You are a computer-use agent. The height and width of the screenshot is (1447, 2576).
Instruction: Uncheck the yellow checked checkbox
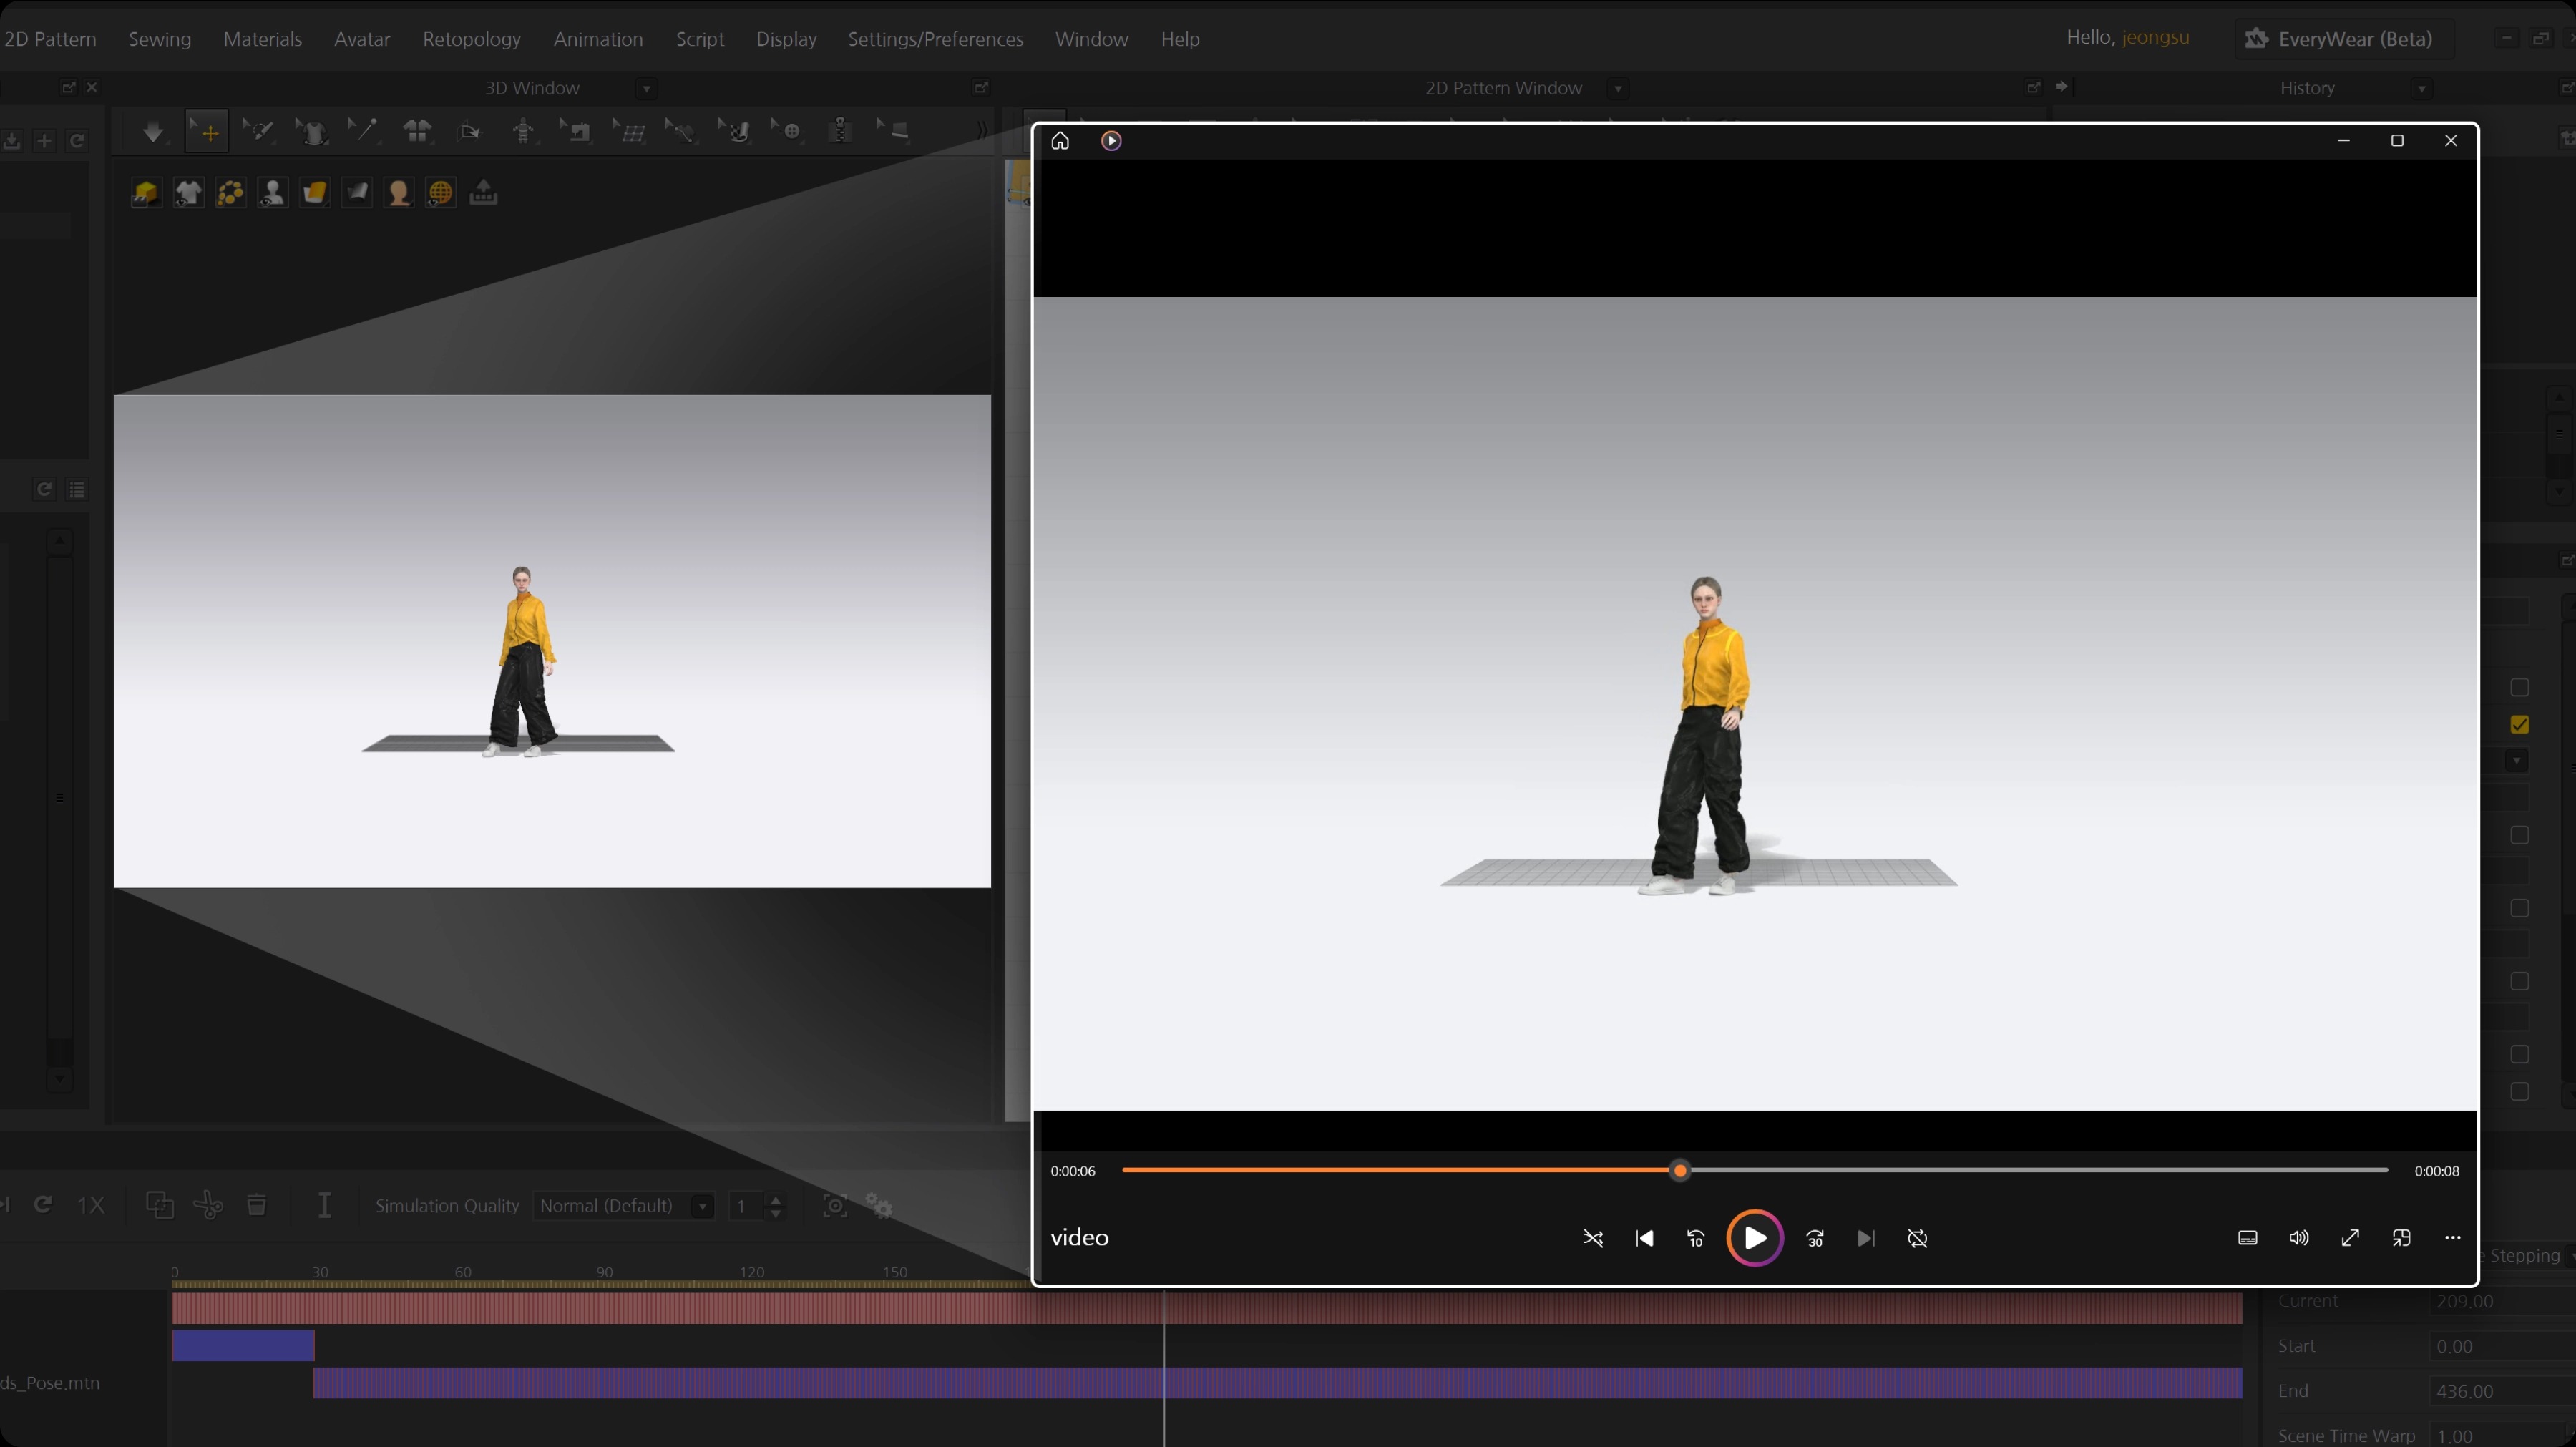(x=2519, y=725)
